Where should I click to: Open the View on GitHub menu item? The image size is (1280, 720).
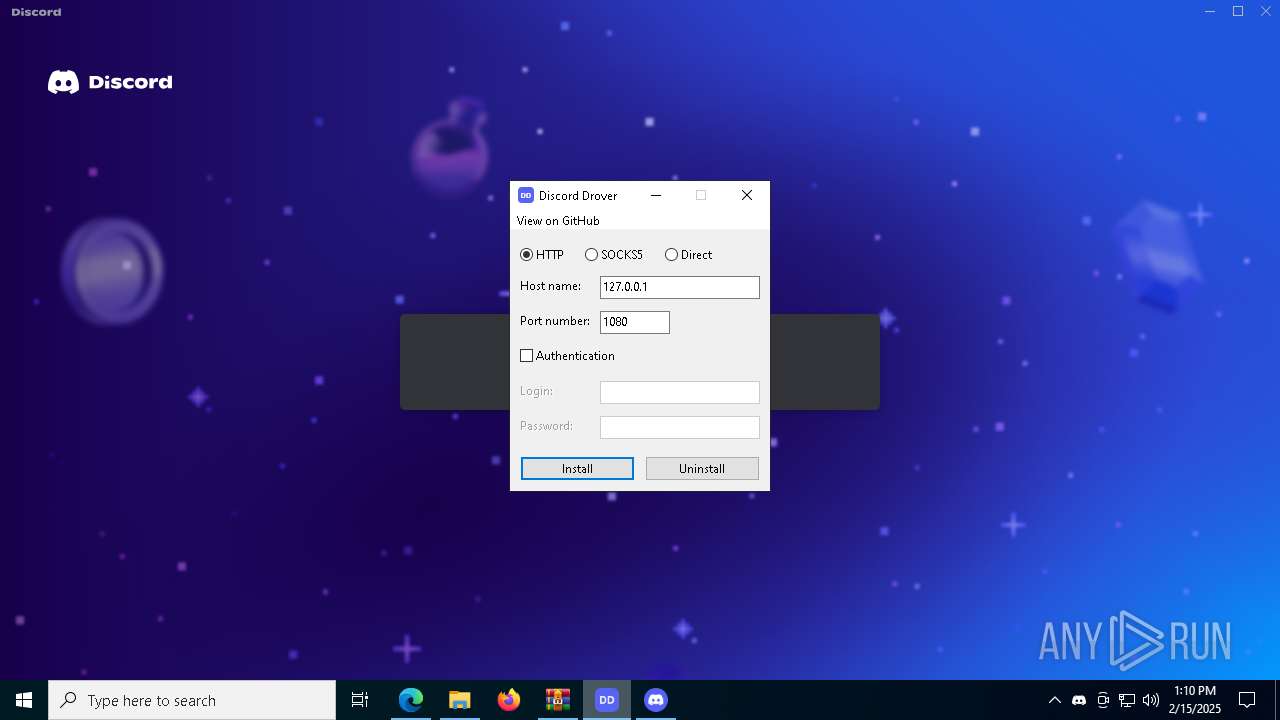(558, 221)
